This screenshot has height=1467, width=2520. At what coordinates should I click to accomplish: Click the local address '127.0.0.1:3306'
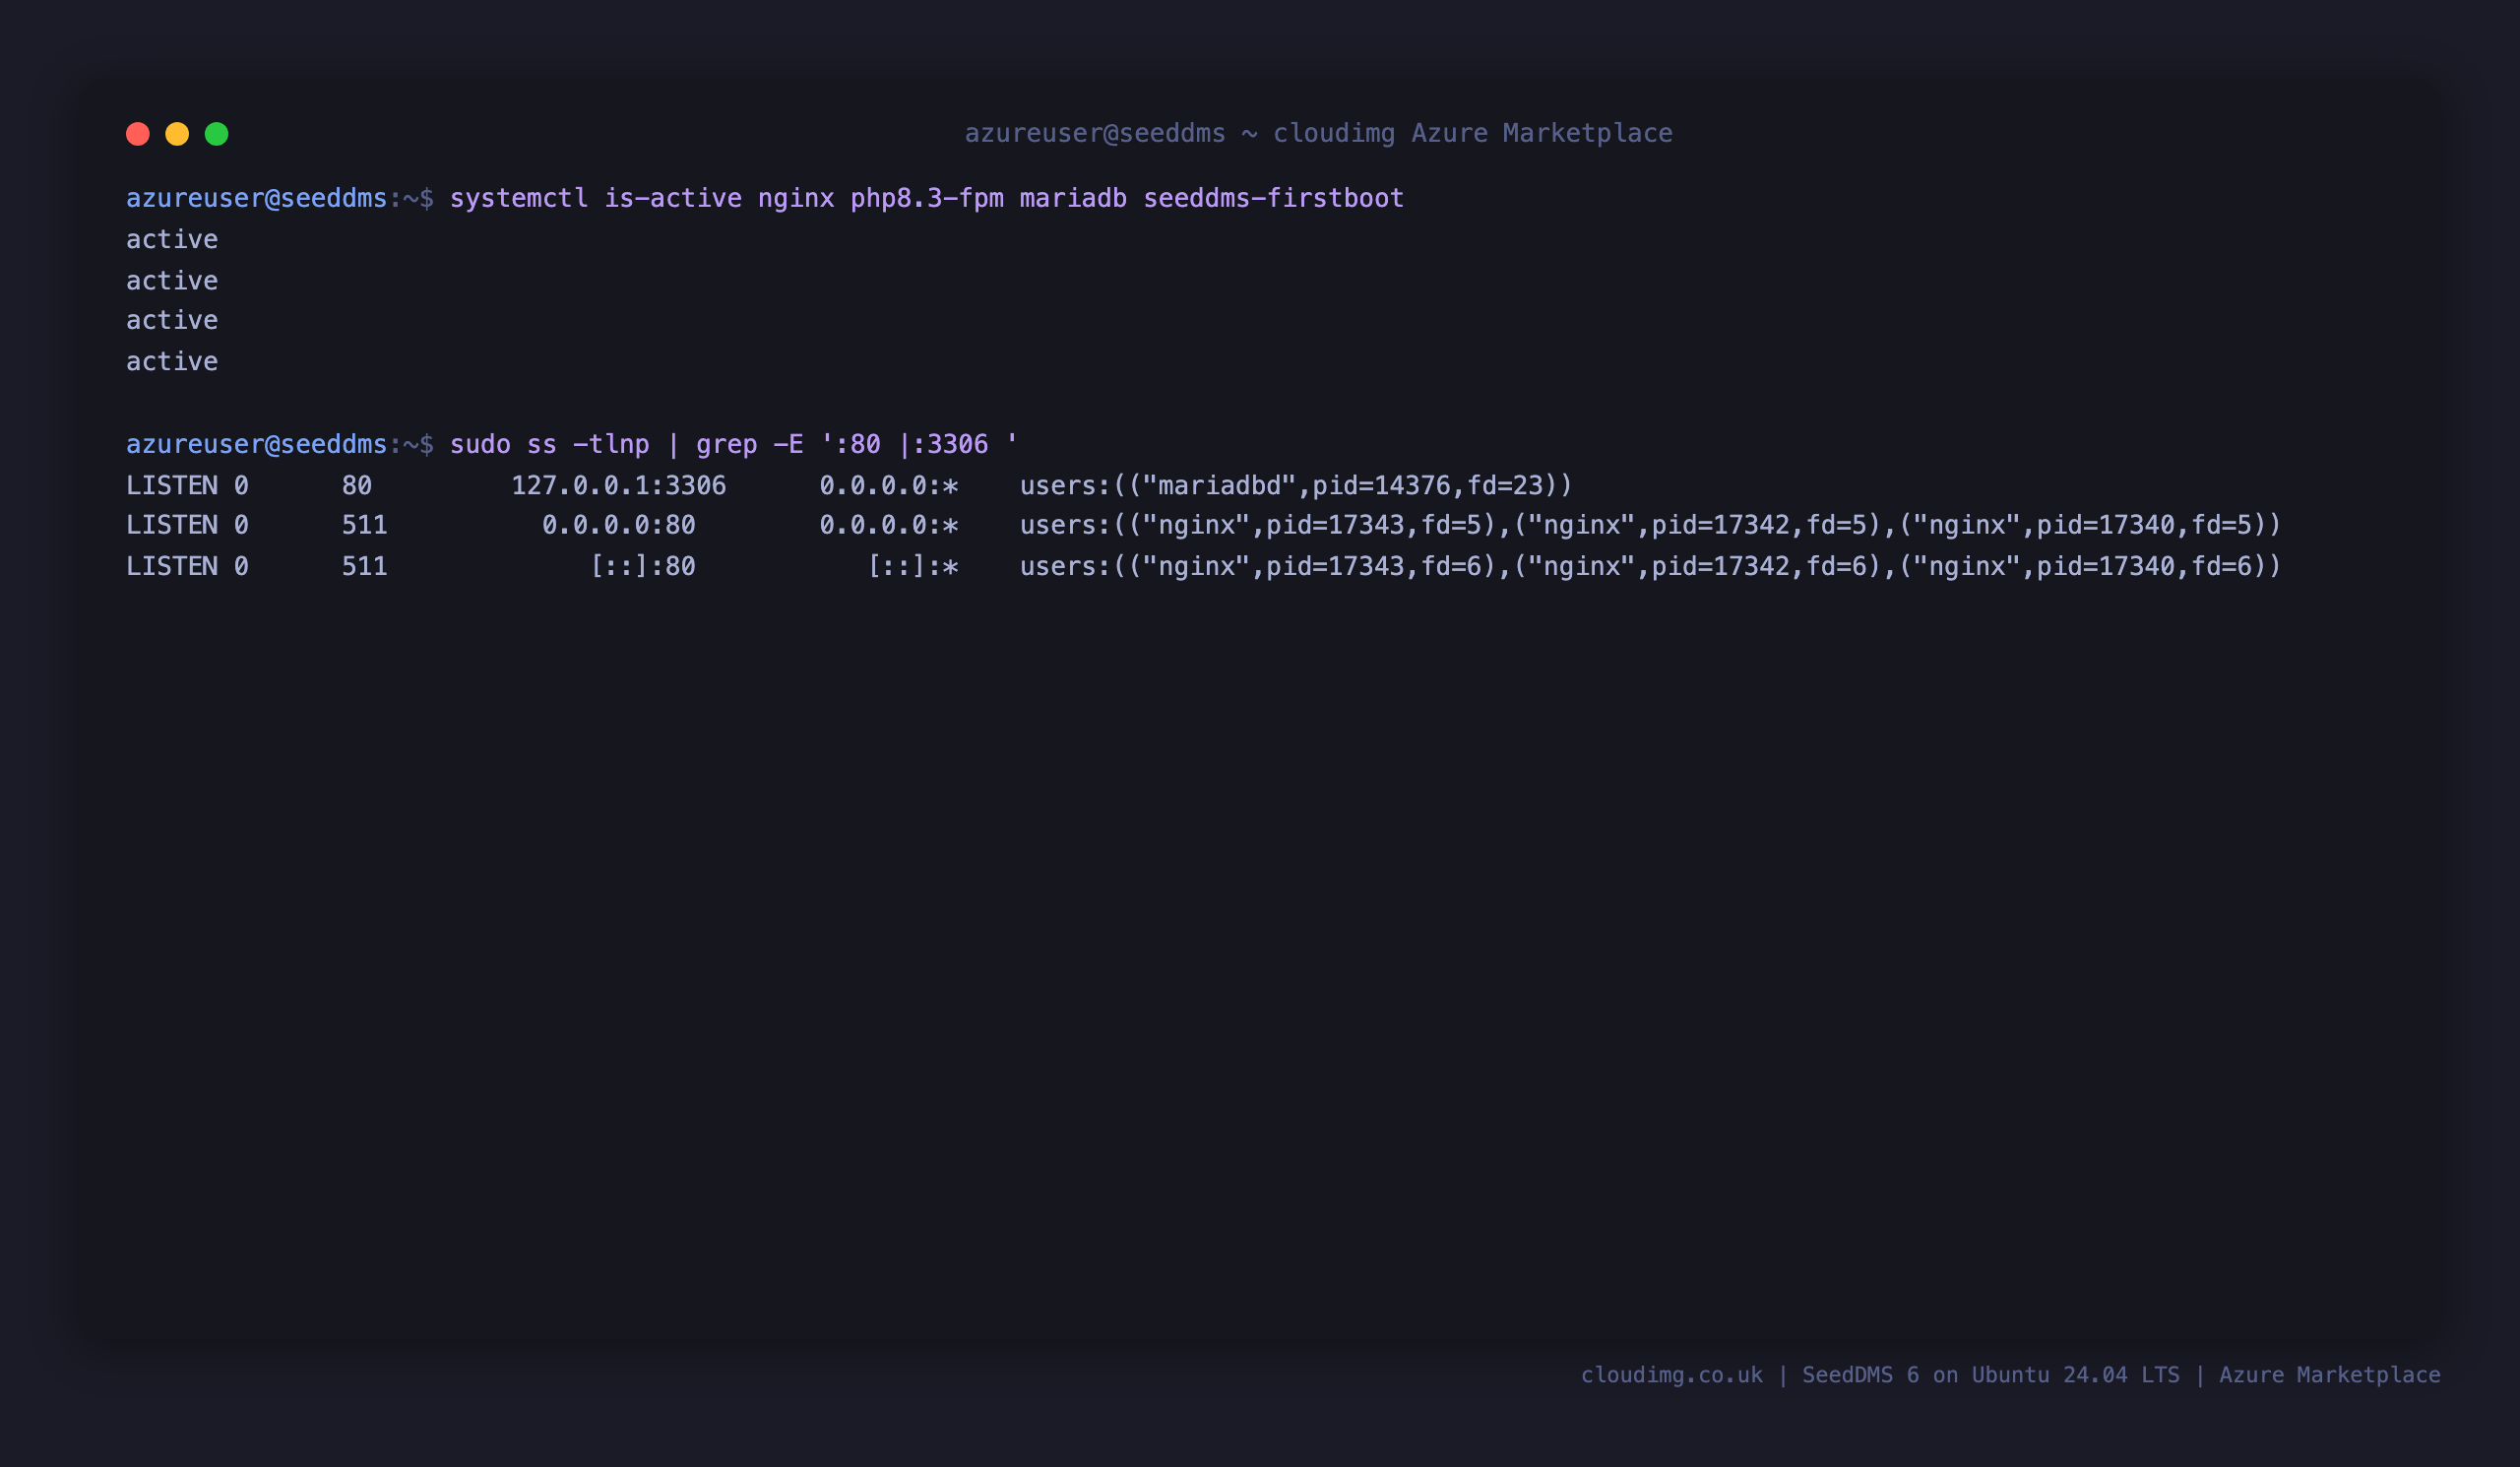tap(619, 486)
